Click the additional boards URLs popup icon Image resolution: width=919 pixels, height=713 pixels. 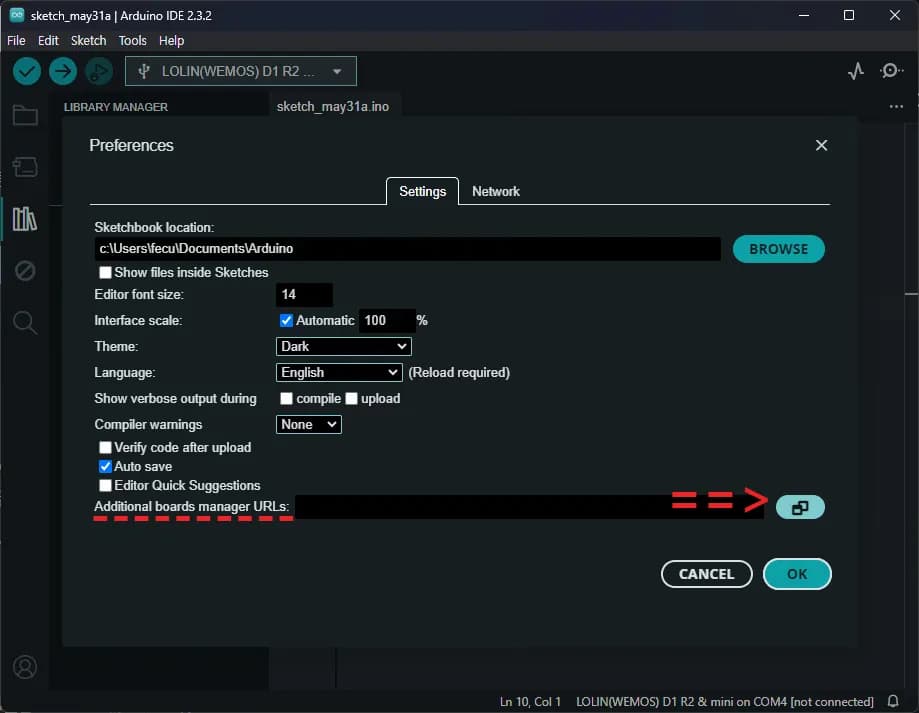[x=799, y=507]
